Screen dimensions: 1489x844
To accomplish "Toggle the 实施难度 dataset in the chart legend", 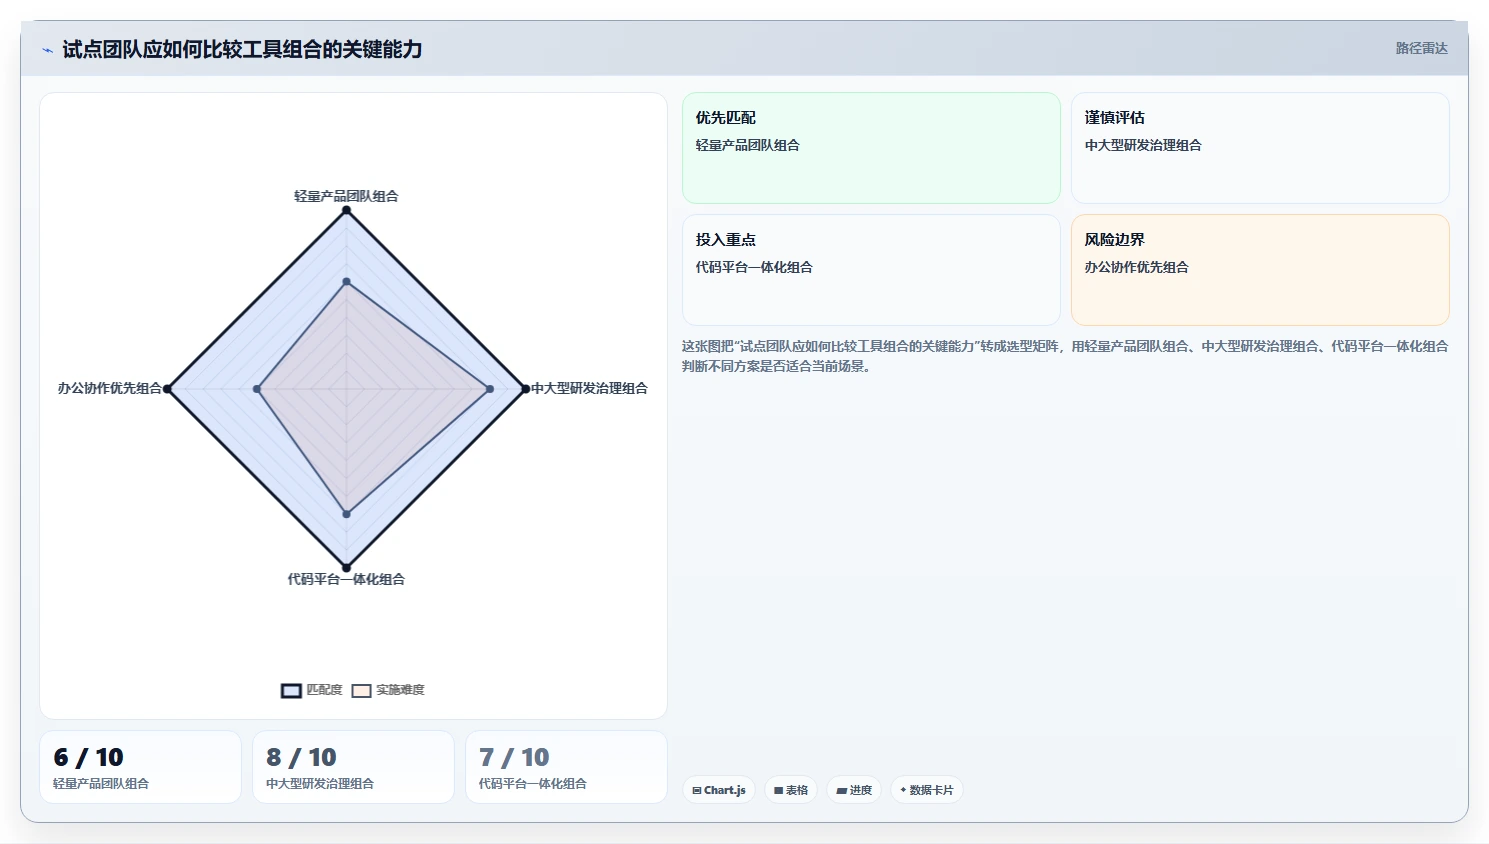I will (x=388, y=690).
